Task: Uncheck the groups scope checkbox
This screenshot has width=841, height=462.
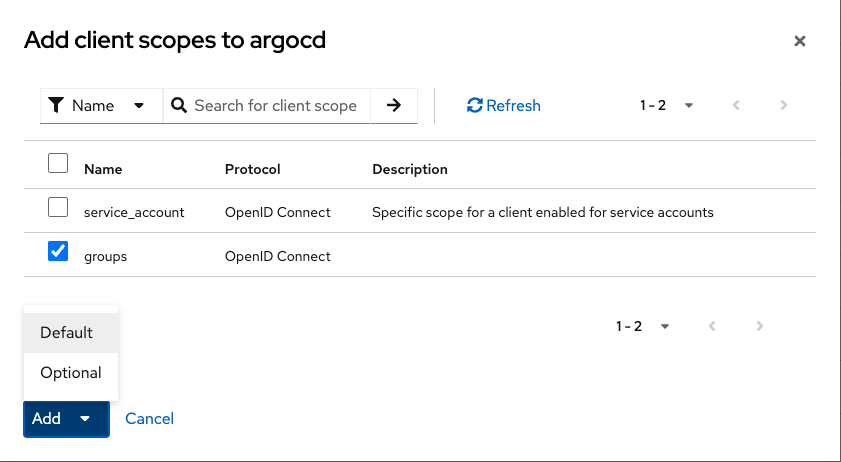Action: 58,251
